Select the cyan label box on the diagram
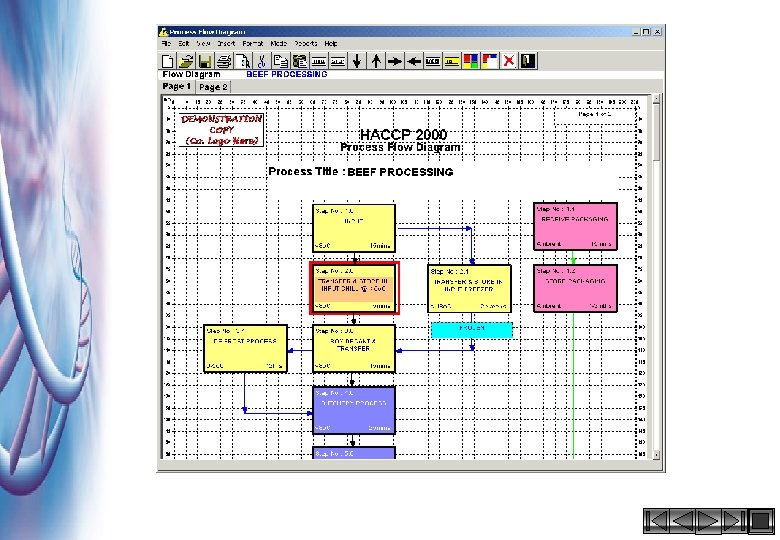The image size is (780, 540). click(472, 330)
